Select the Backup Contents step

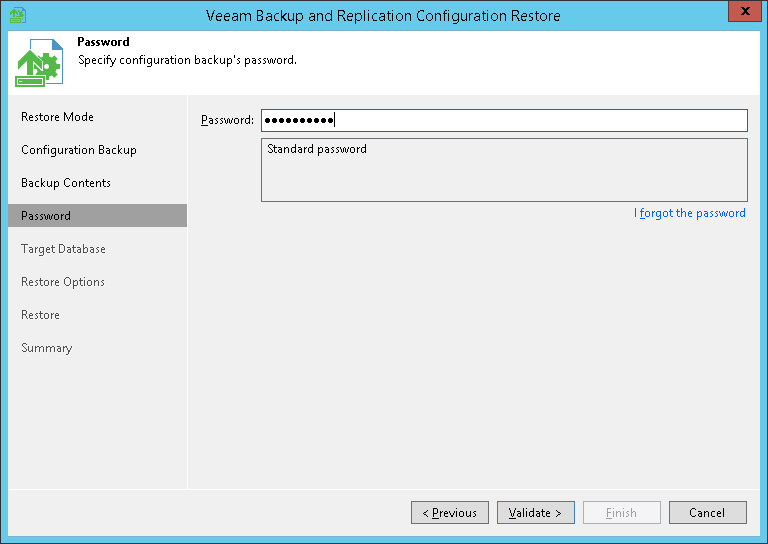point(66,183)
